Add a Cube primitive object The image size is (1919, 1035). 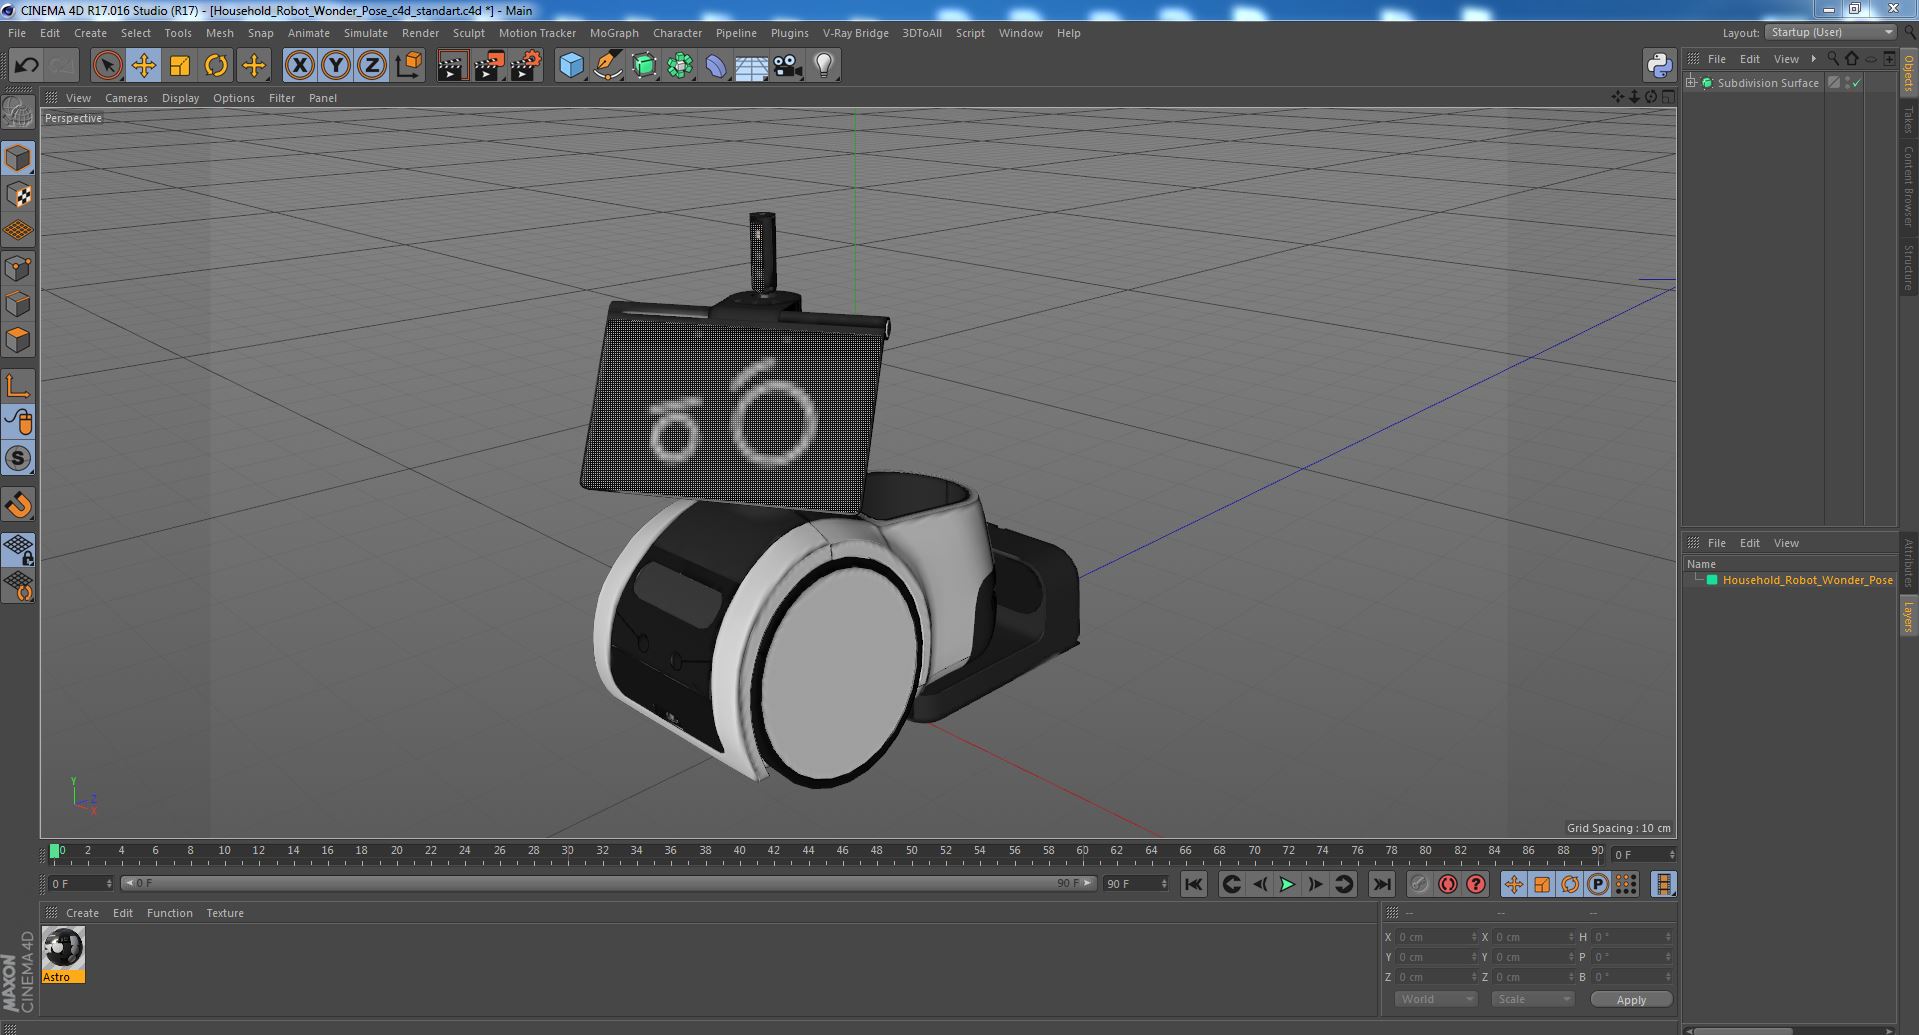pos(571,66)
